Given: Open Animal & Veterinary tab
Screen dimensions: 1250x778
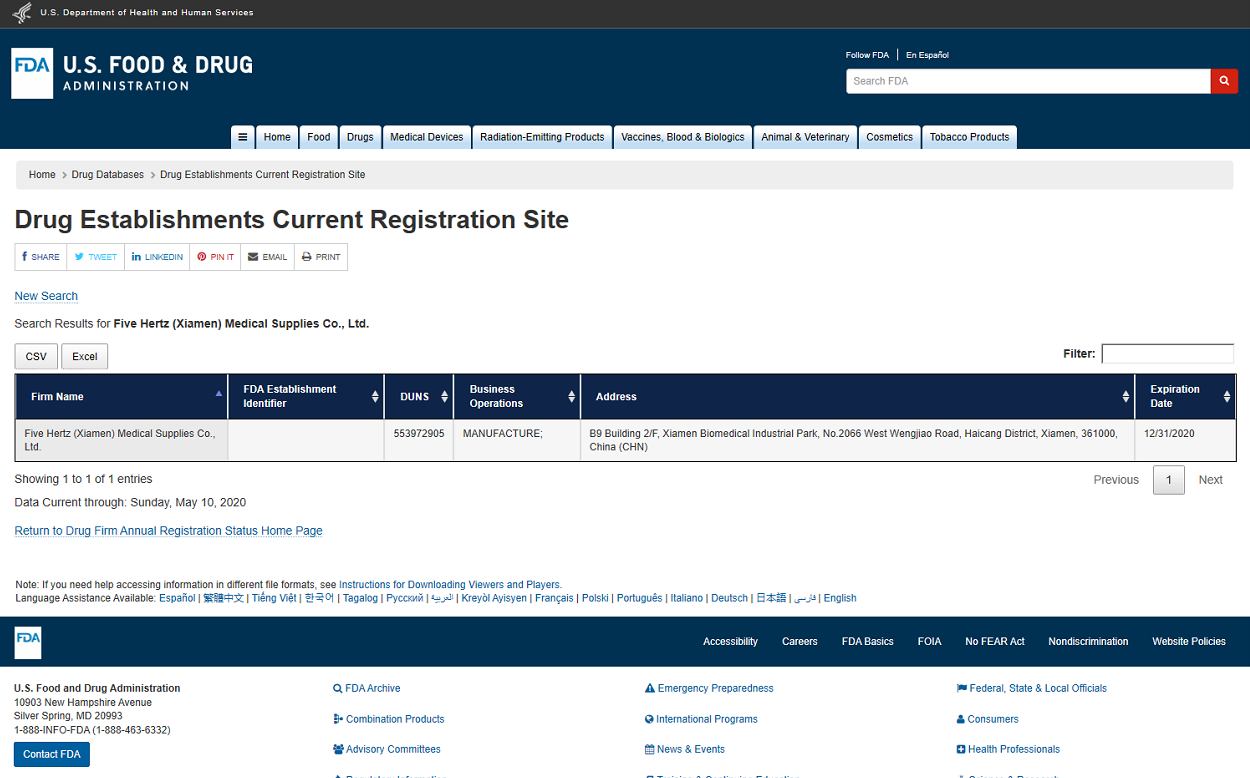Looking at the screenshot, I should (805, 137).
